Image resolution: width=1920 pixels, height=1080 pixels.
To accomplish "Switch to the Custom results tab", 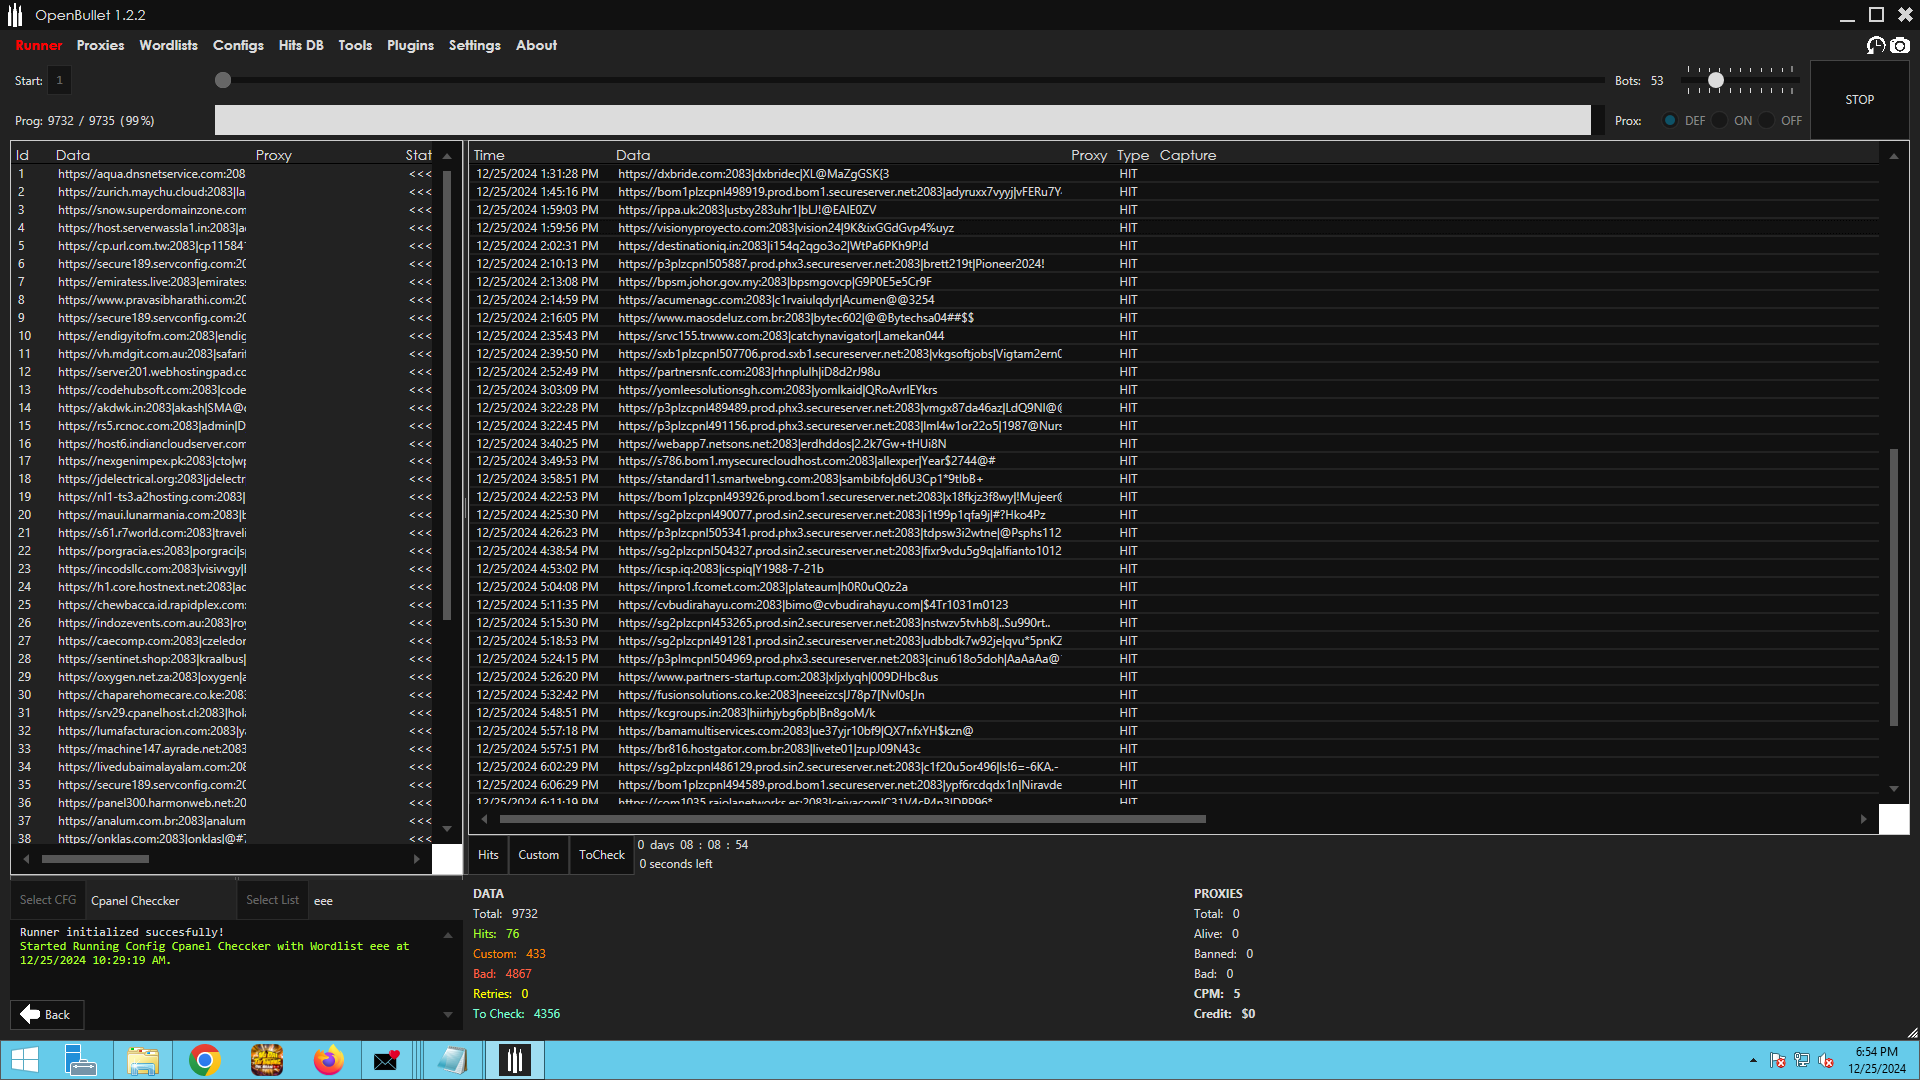I will tap(538, 855).
